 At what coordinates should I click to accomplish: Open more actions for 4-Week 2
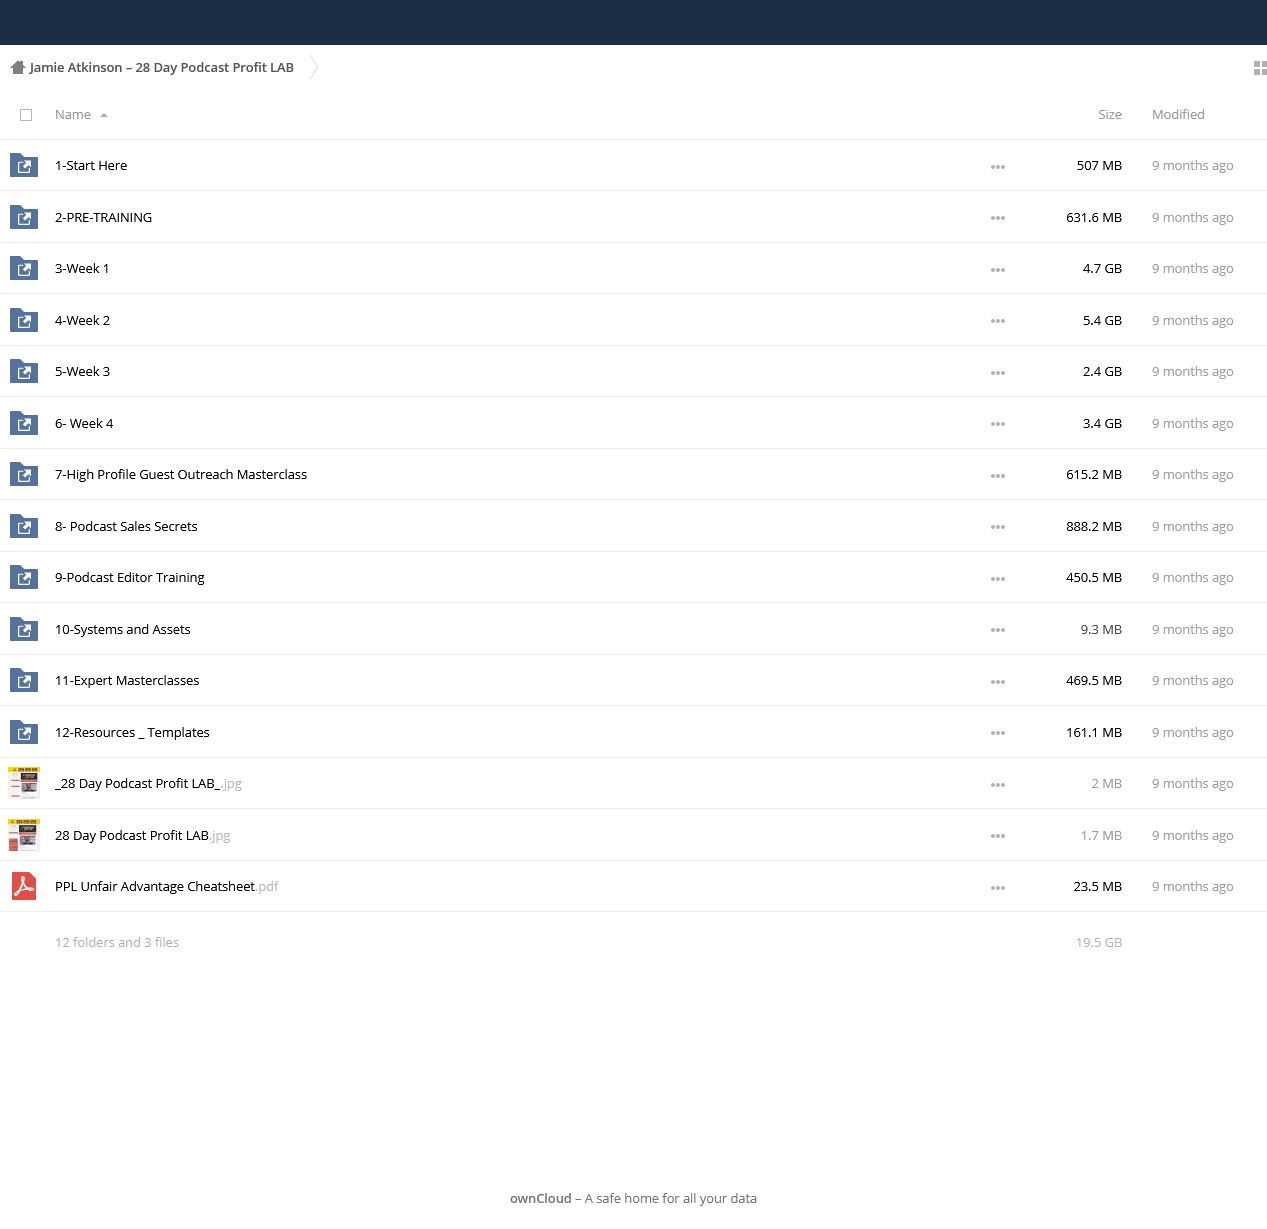(x=998, y=321)
